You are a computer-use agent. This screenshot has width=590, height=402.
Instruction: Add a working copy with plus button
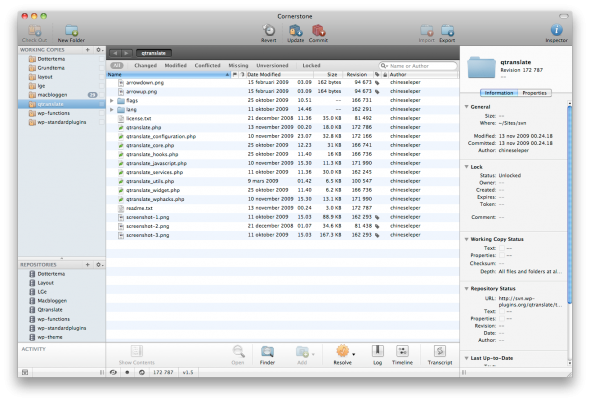click(88, 50)
